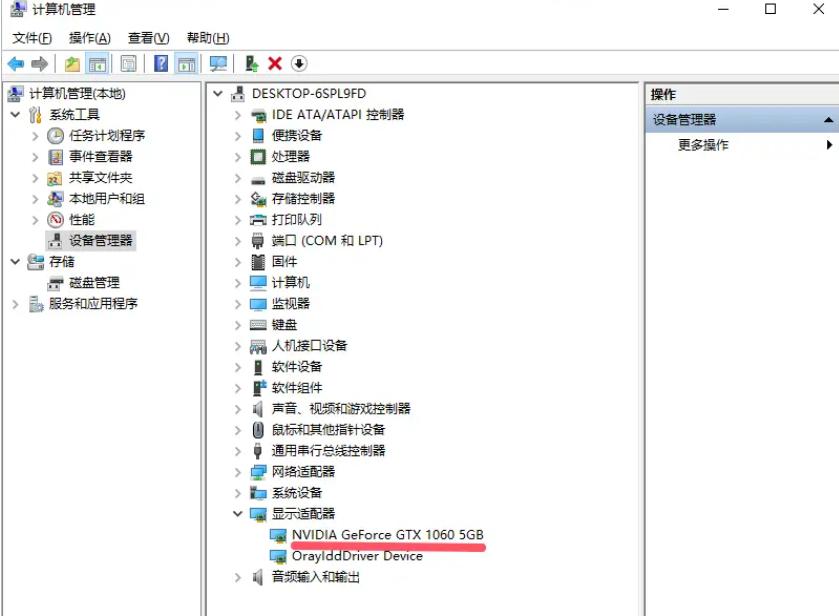
Task: Click the 网络适配器 network icon
Action: tap(258, 472)
